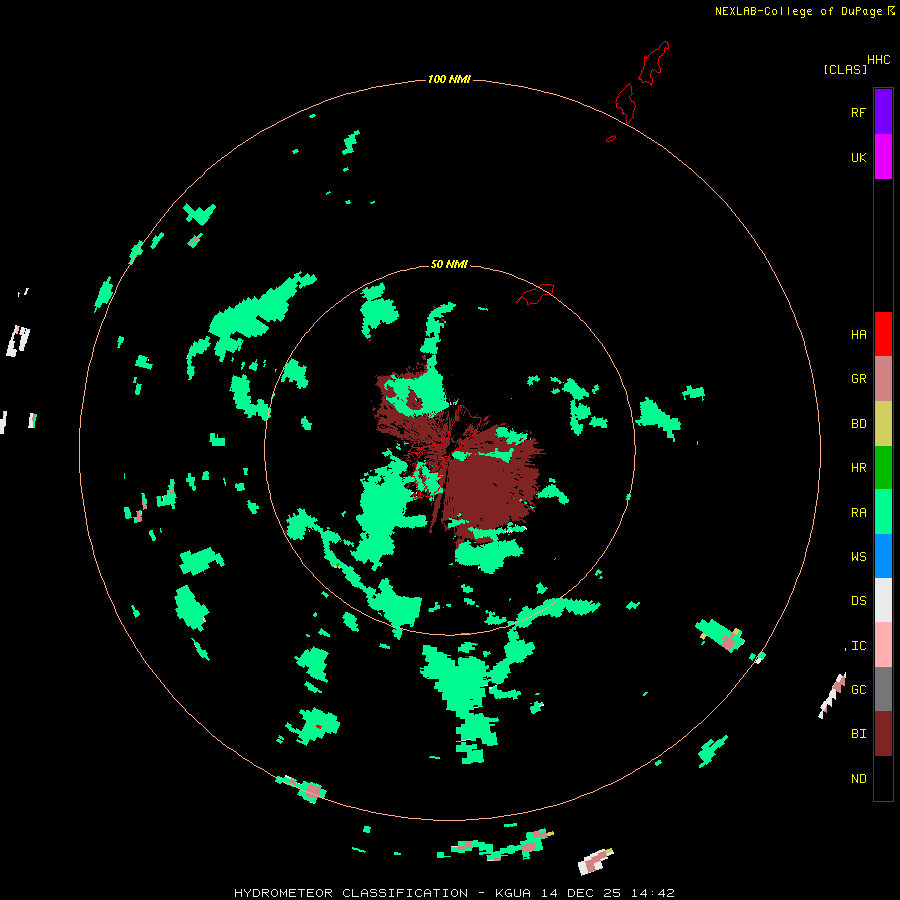Click the white DS color swatch
The width and height of the screenshot is (900, 900).
click(883, 600)
